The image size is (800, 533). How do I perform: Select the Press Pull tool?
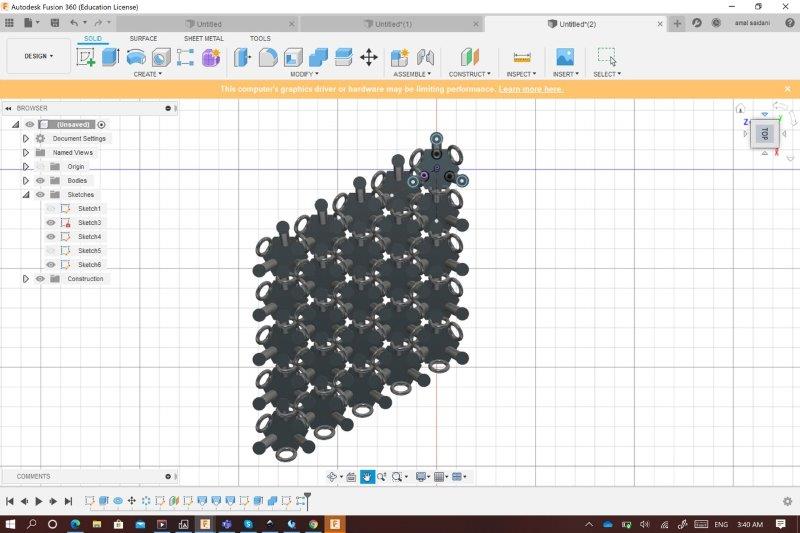242,57
